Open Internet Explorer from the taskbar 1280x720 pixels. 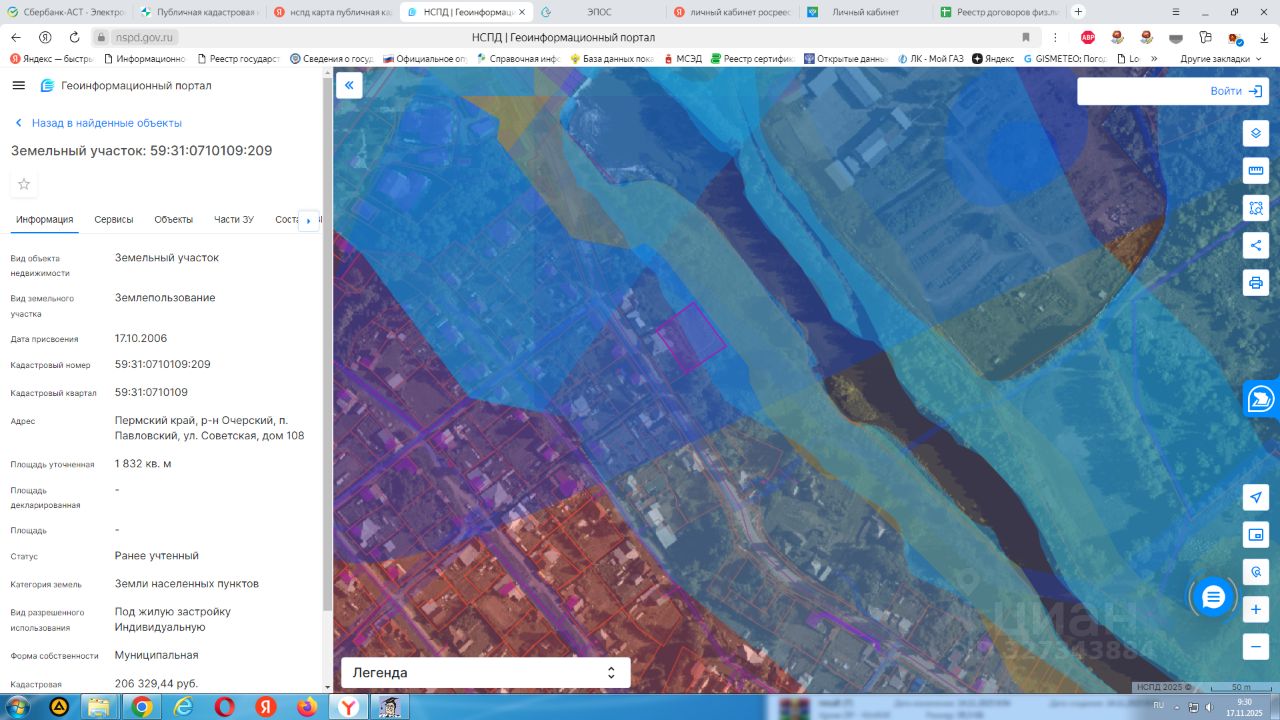click(x=183, y=707)
